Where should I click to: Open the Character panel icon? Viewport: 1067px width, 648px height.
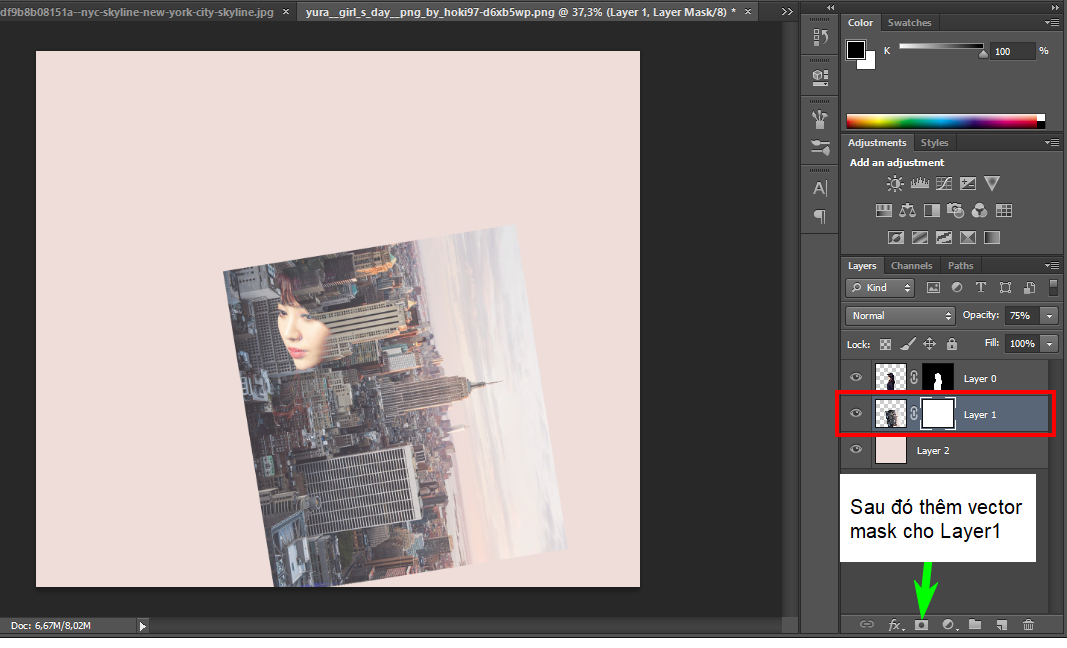[x=820, y=188]
